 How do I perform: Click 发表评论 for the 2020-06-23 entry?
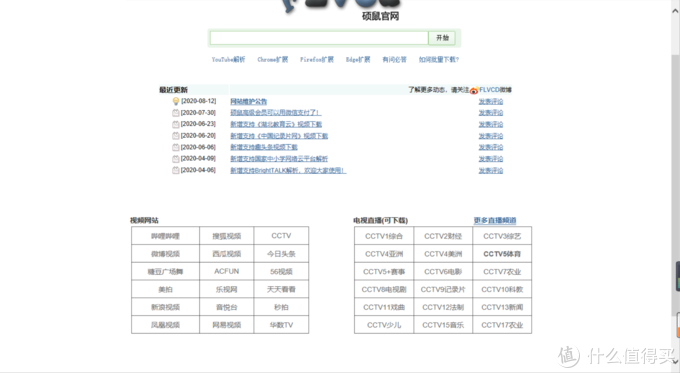491,124
